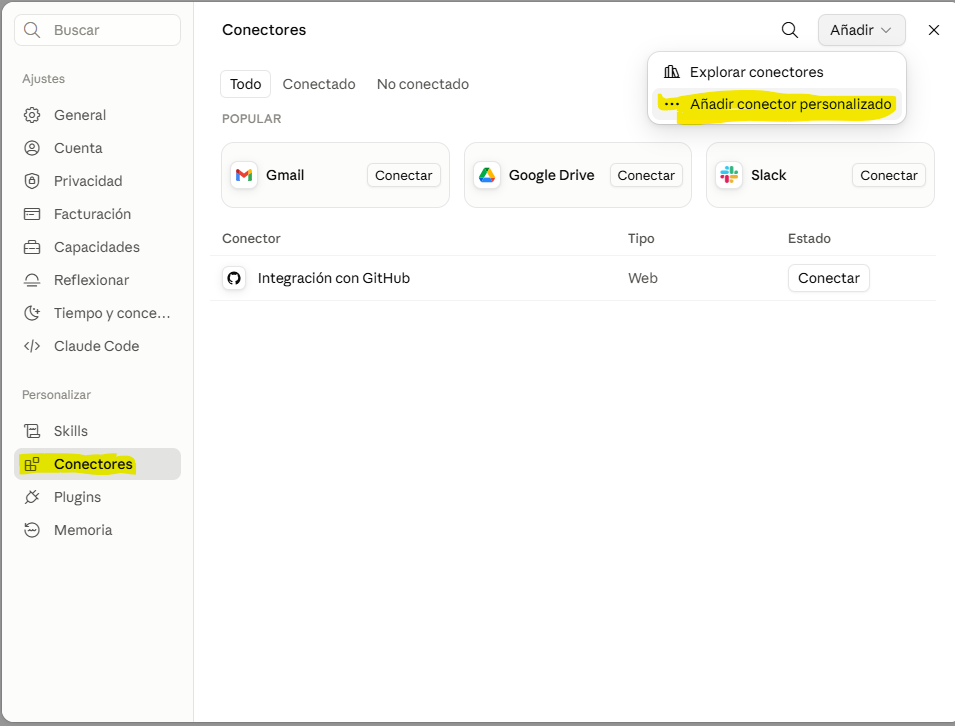This screenshot has height=726, width=955.
Task: Switch to the No conectado tab
Action: click(x=423, y=84)
